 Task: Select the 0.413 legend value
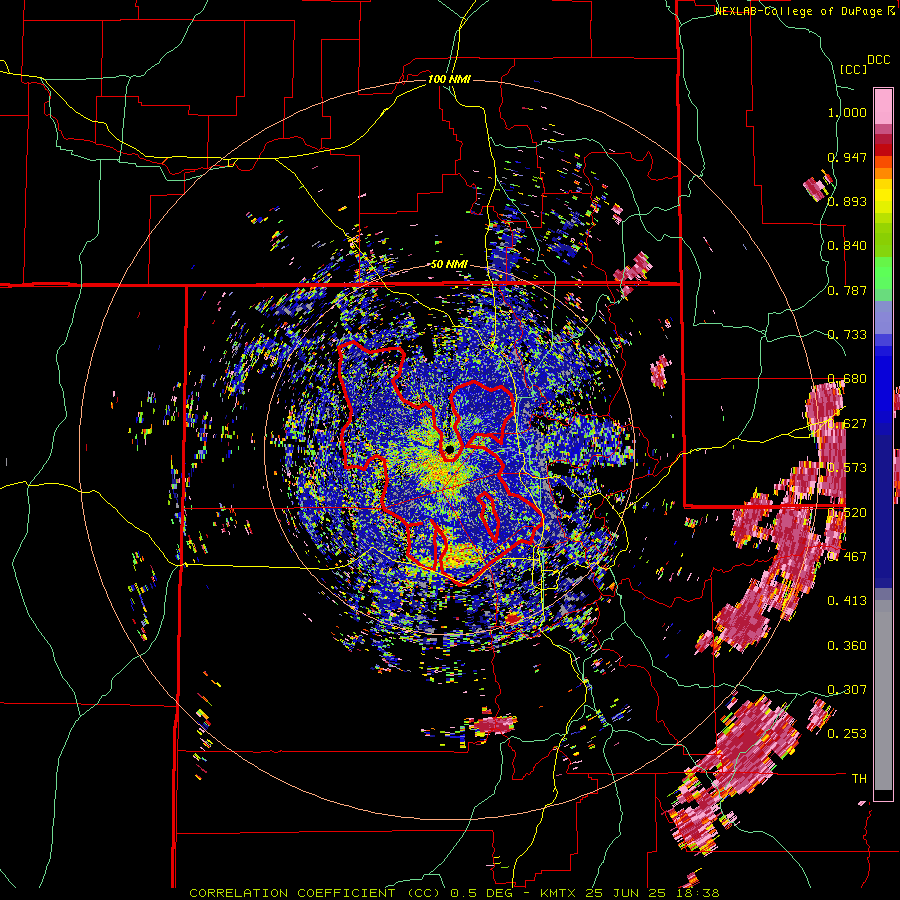pos(847,601)
